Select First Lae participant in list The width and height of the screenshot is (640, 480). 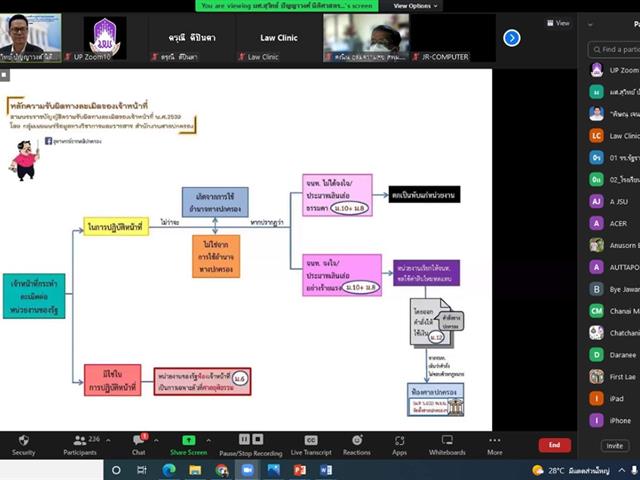(614, 376)
